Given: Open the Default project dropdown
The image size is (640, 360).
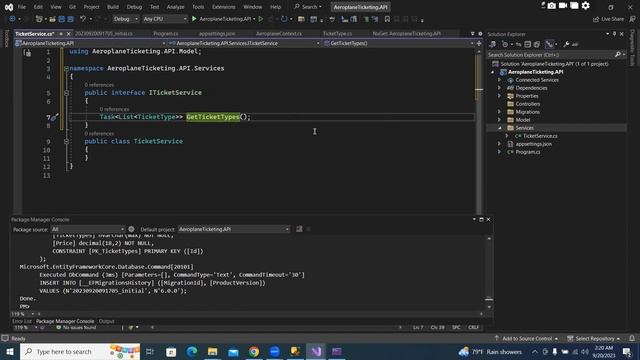Looking at the screenshot, I should click(234, 229).
